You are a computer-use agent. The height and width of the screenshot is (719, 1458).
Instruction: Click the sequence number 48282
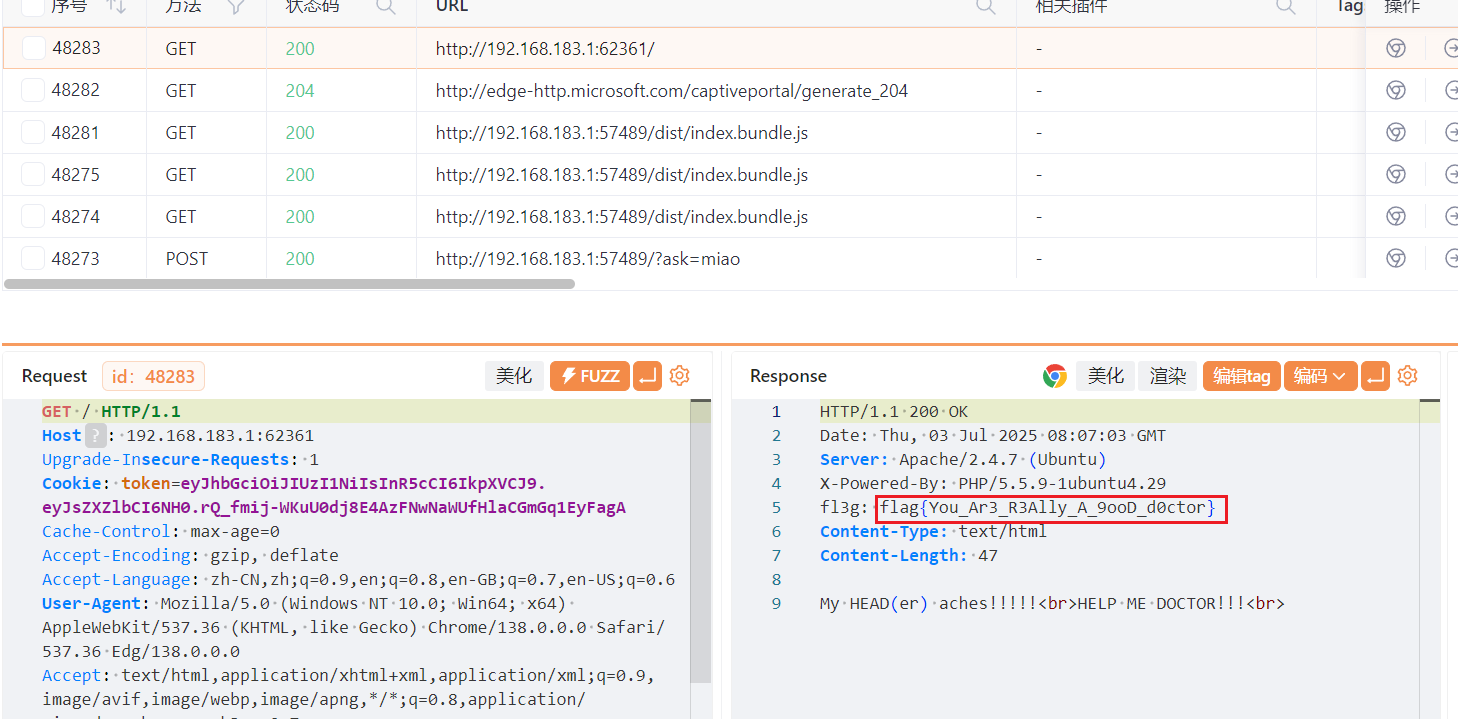click(76, 90)
